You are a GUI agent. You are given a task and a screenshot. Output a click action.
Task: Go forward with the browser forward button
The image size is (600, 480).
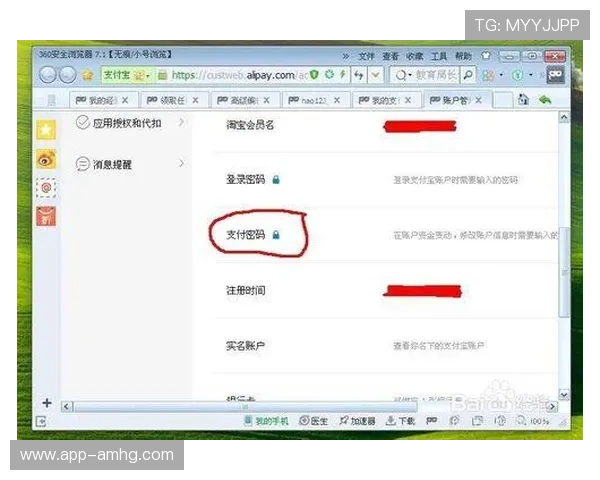(x=68, y=75)
